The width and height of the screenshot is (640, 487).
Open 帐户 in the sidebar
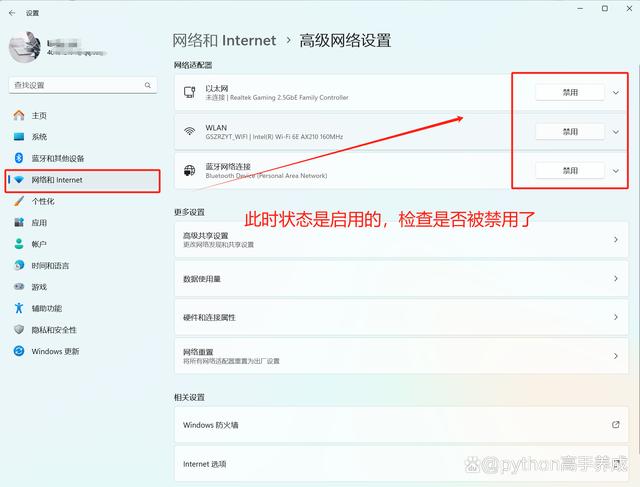tap(83, 244)
